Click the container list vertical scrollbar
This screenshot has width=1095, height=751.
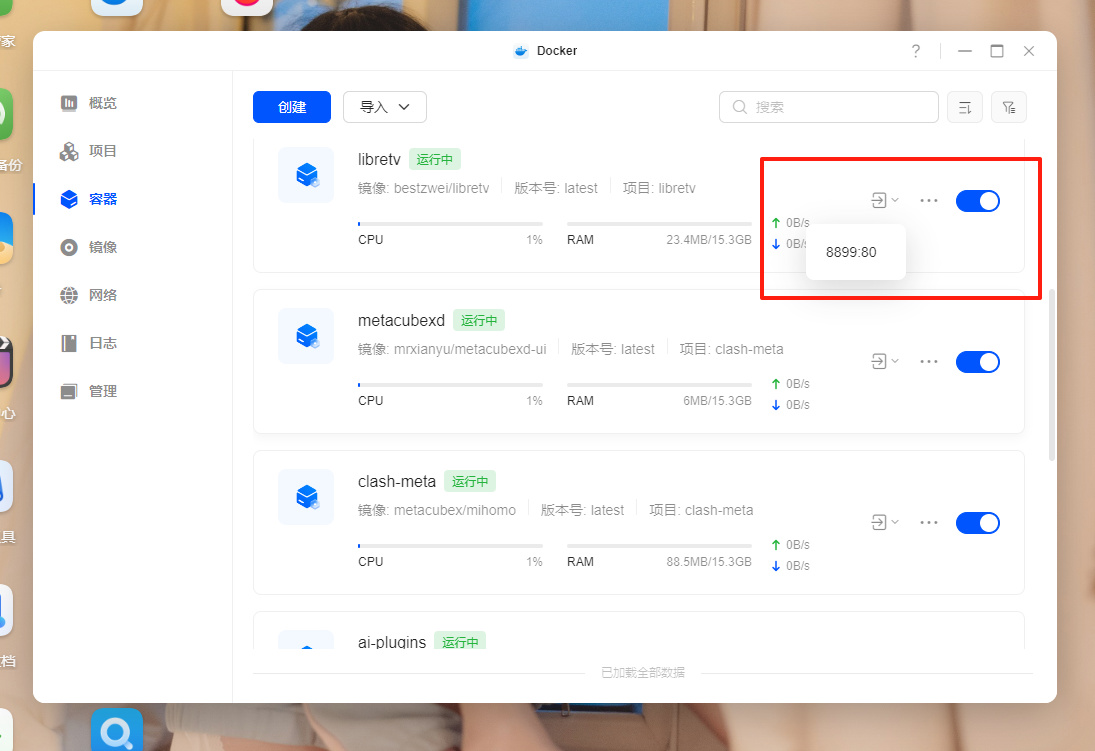1052,374
